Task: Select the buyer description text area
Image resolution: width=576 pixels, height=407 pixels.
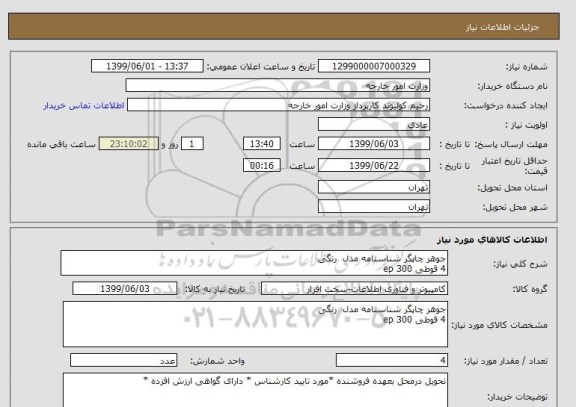Action: point(255,390)
